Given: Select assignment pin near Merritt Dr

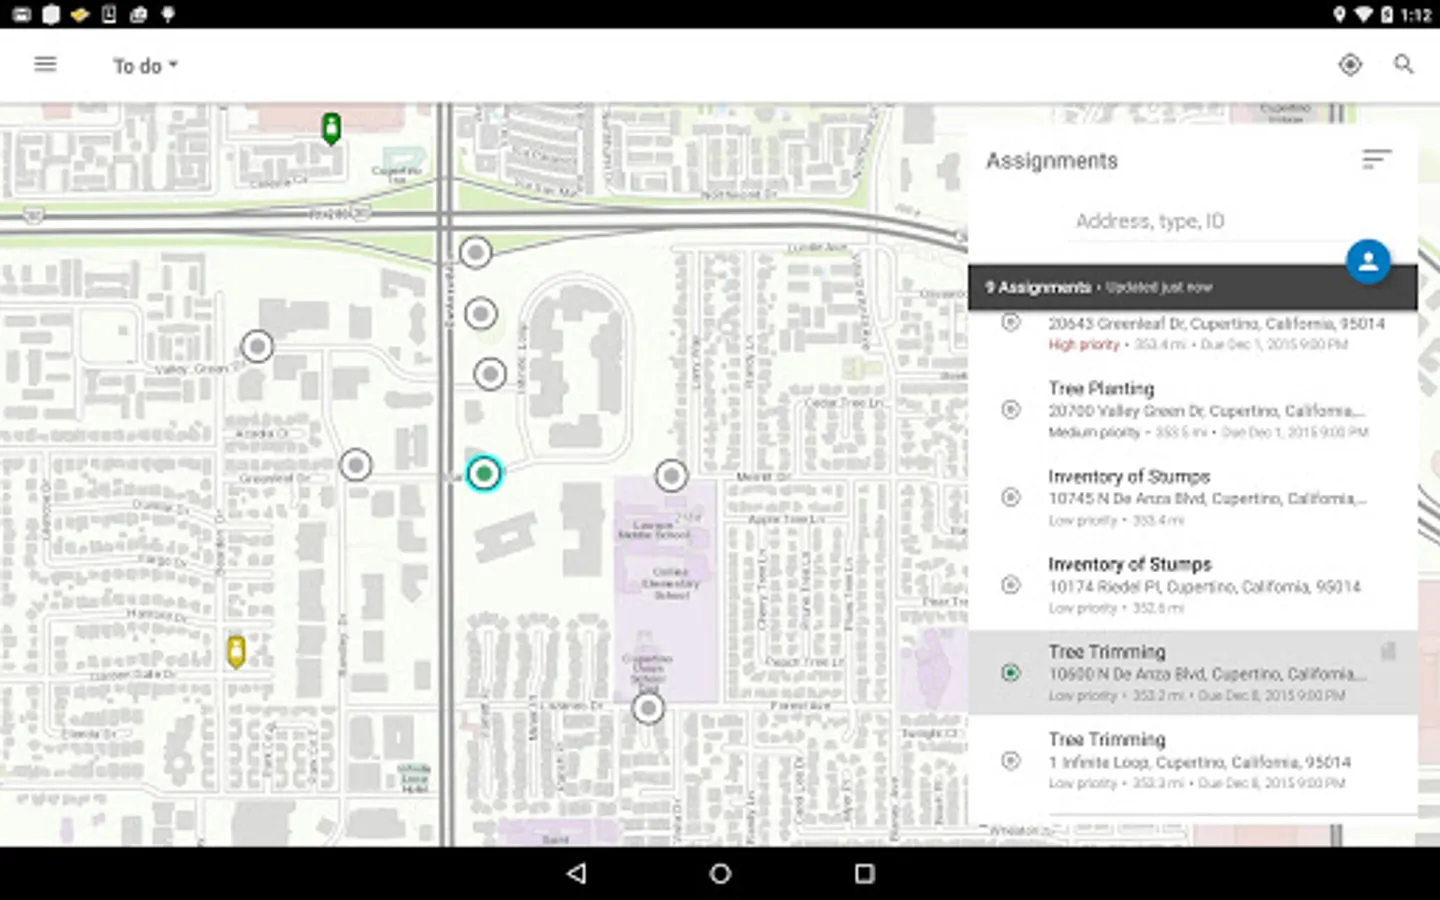Looking at the screenshot, I should click(672, 476).
